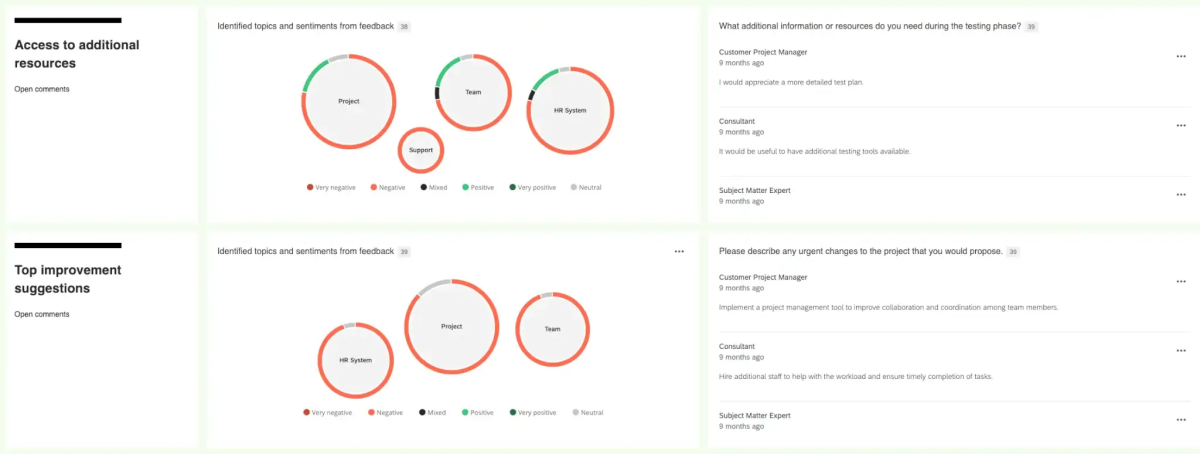The height and width of the screenshot is (454, 1200).
Task: Click the 38 count badge on upper chart
Action: point(404,26)
